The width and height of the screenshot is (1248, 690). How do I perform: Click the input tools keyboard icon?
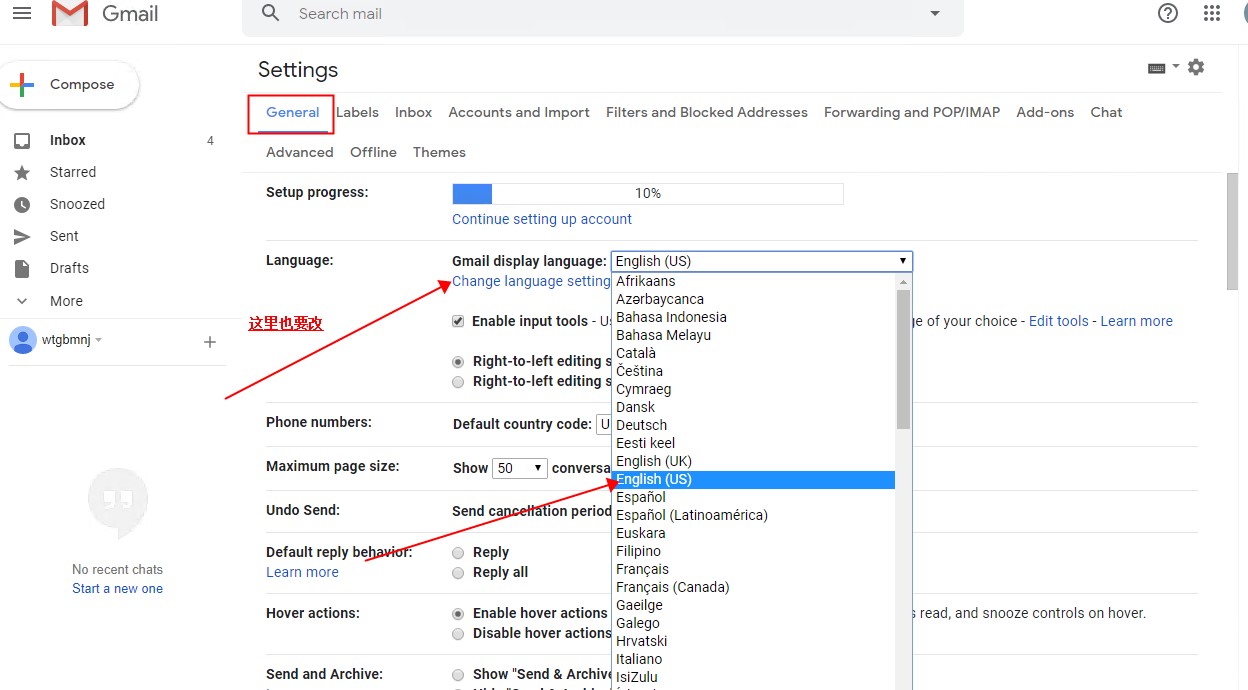pyautogui.click(x=1157, y=68)
